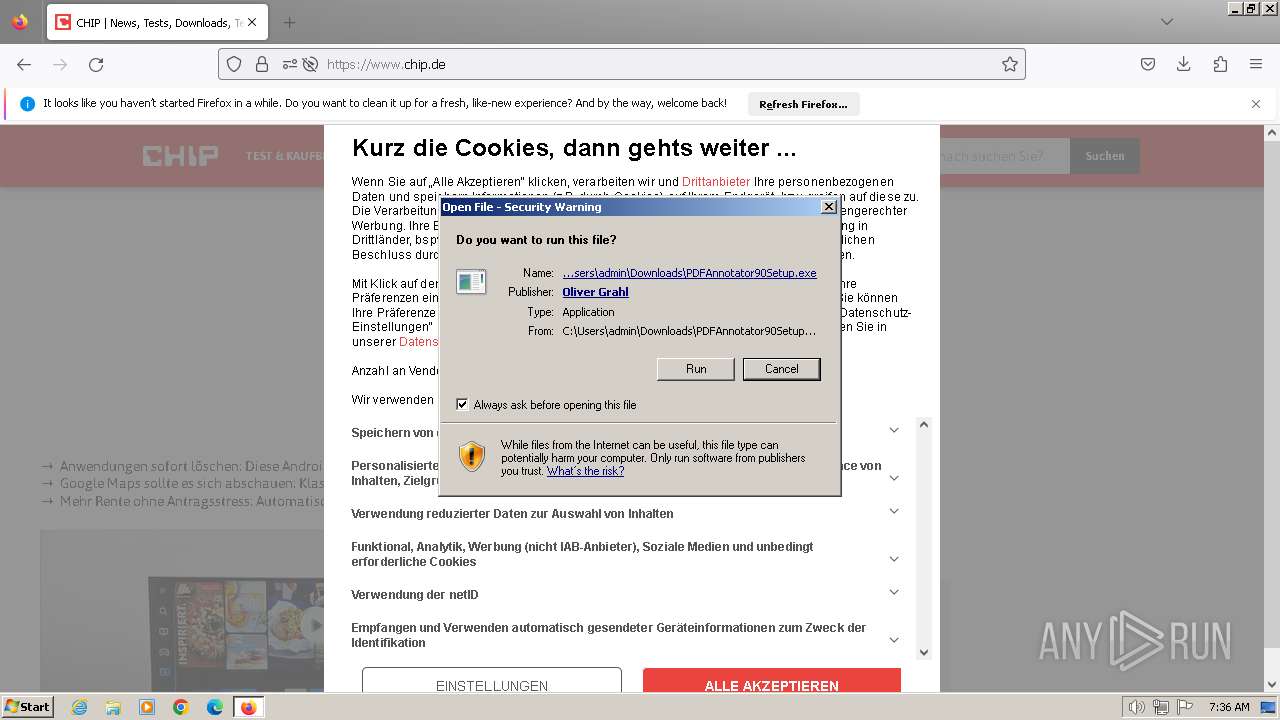Viewport: 1280px width, 720px height.
Task: Click the tracking protection shield icon
Action: (234, 64)
